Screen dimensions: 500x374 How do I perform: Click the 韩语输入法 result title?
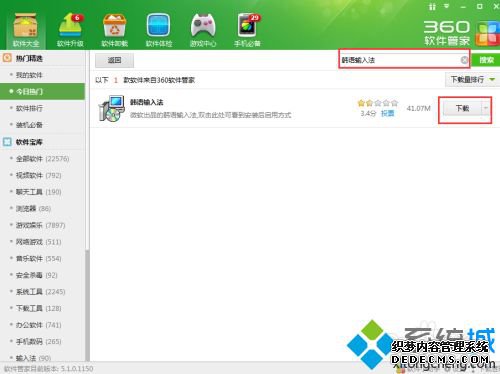tap(146, 102)
